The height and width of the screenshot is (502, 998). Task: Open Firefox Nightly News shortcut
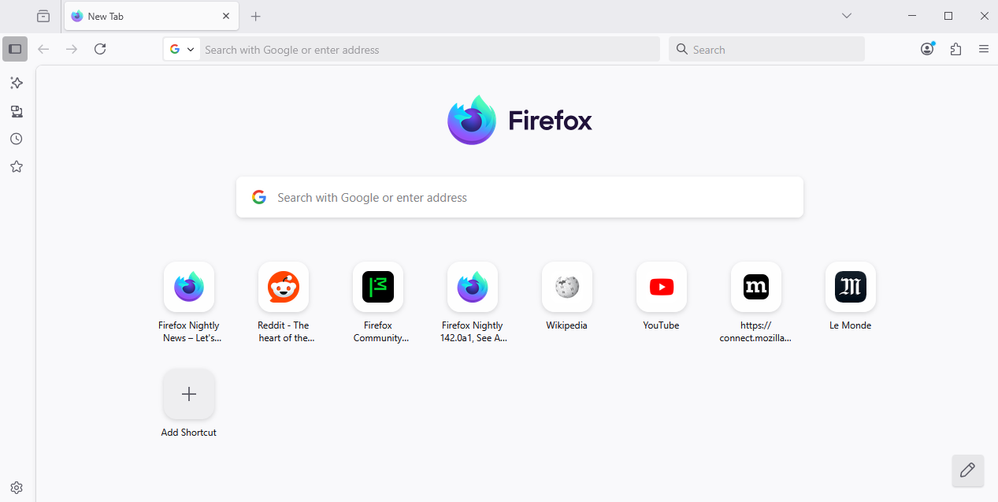(189, 287)
